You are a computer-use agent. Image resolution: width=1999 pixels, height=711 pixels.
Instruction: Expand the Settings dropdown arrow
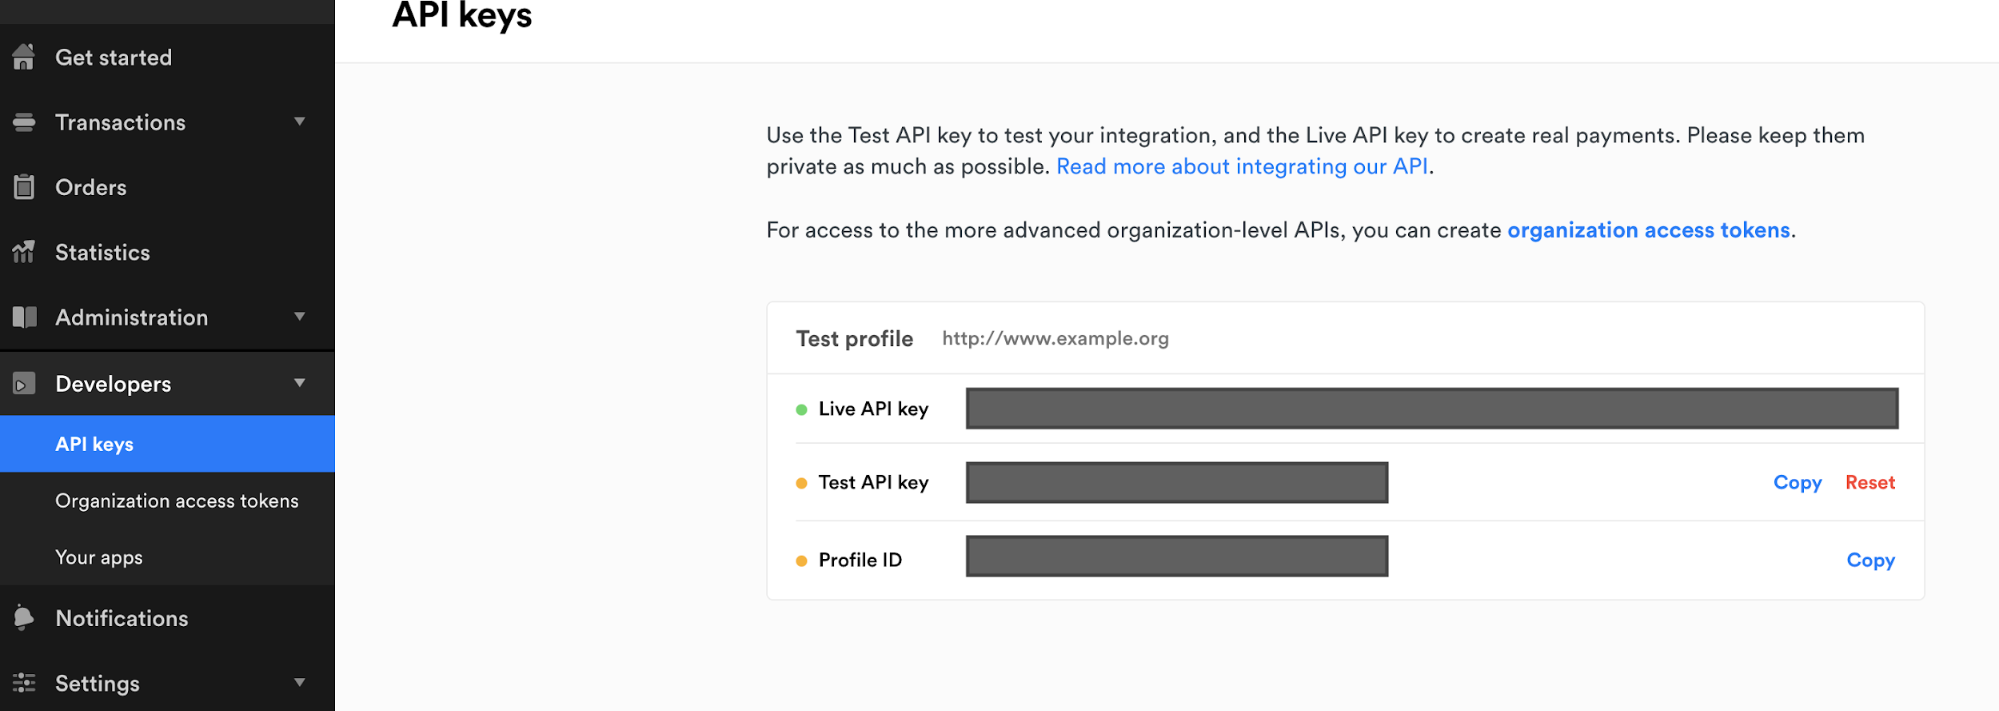(299, 683)
